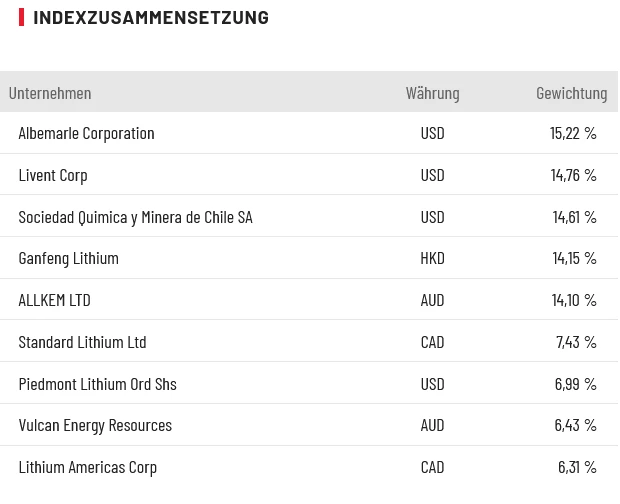Sort by the Unternehmen column header
Screen dimensions: 620x504
(50, 93)
